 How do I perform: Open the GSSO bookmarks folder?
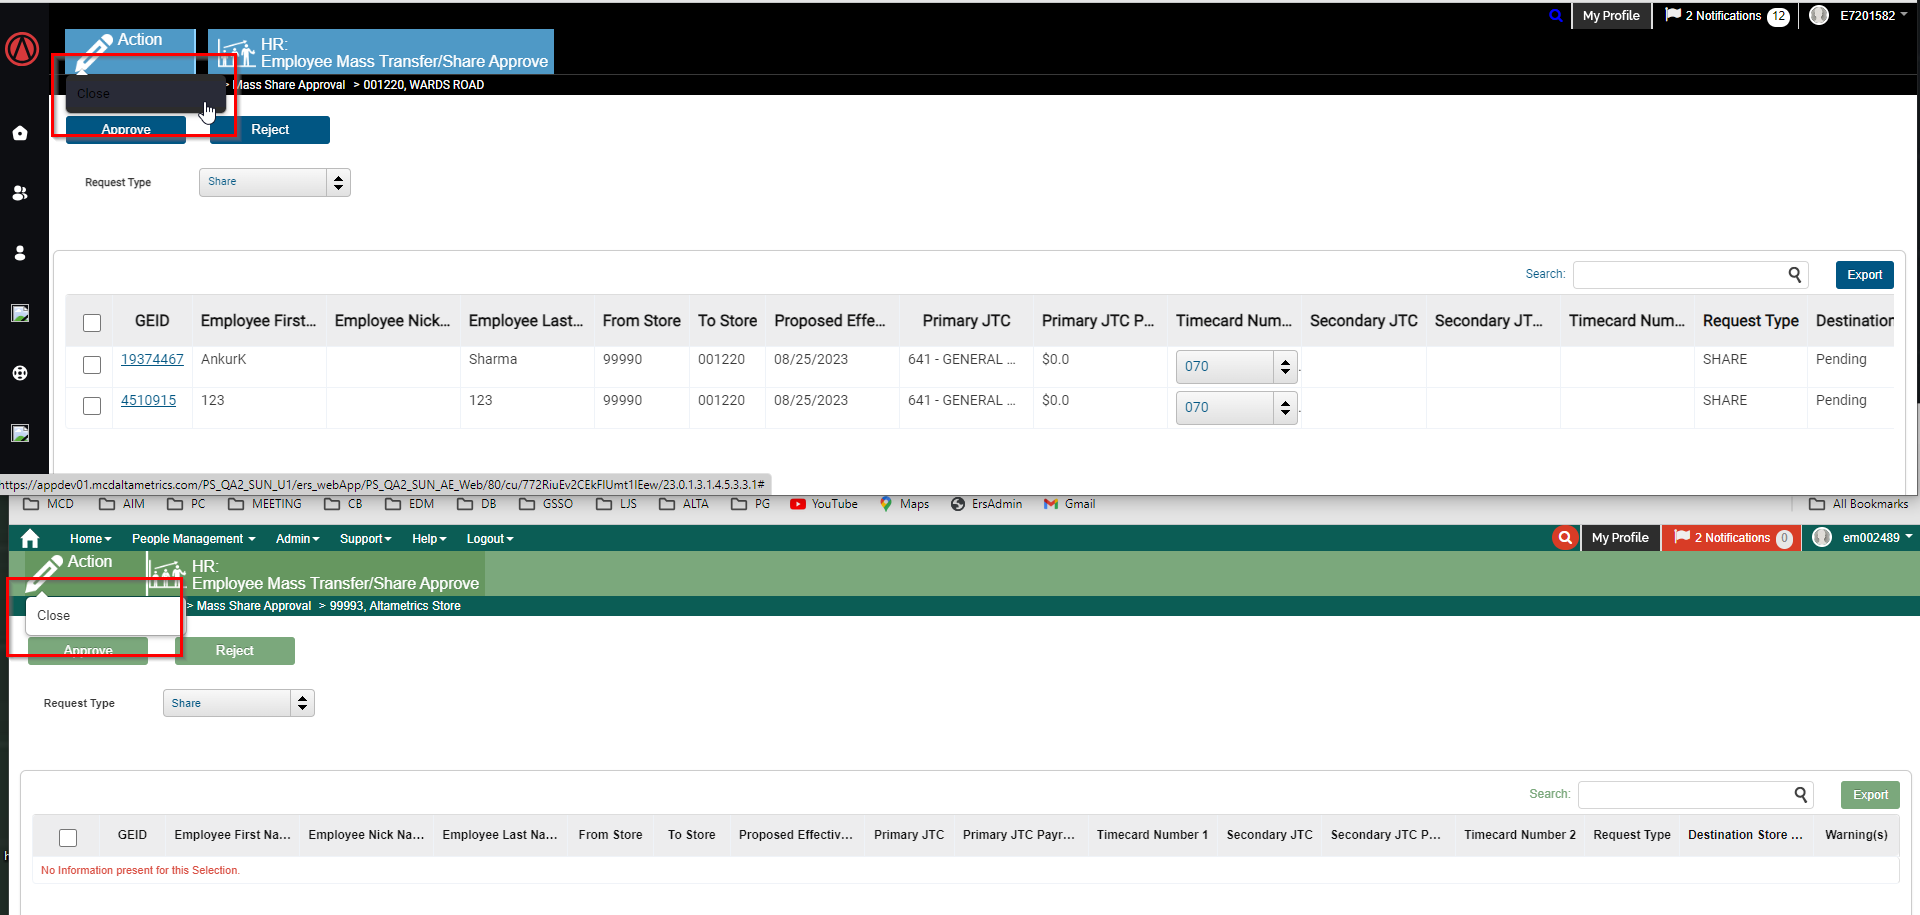click(546, 504)
